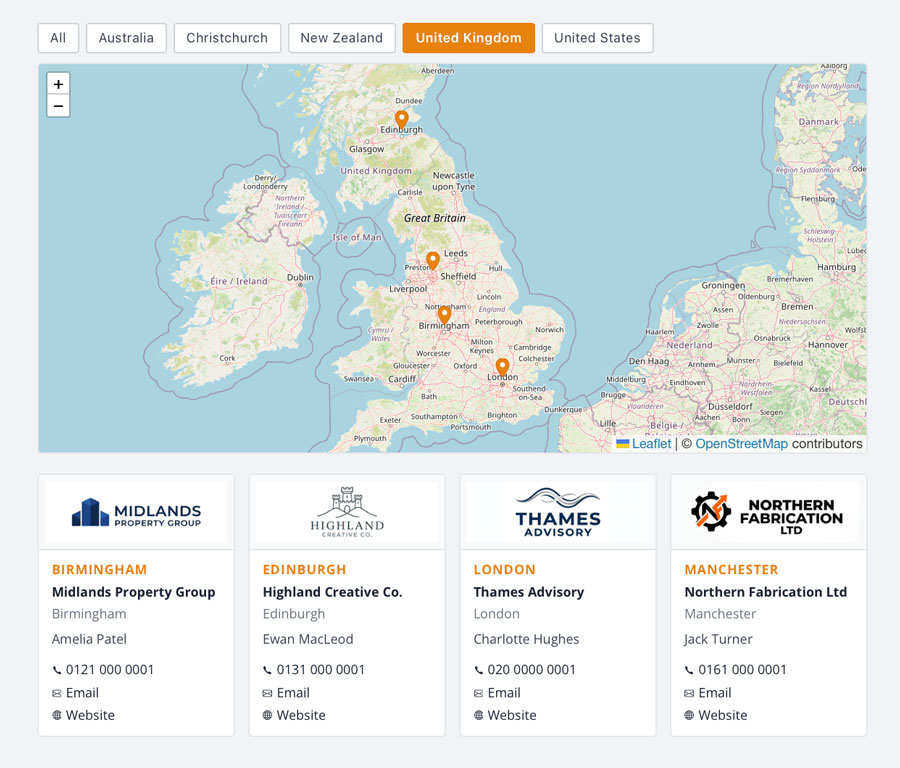The width and height of the screenshot is (900, 768).
Task: Click the Birmingham map pin marker
Action: pyautogui.click(x=444, y=314)
